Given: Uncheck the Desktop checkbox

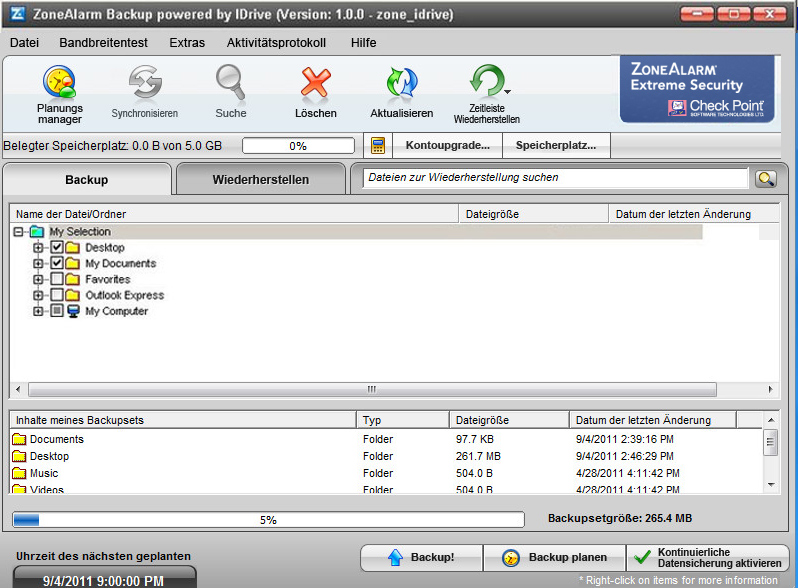Looking at the screenshot, I should [x=57, y=247].
